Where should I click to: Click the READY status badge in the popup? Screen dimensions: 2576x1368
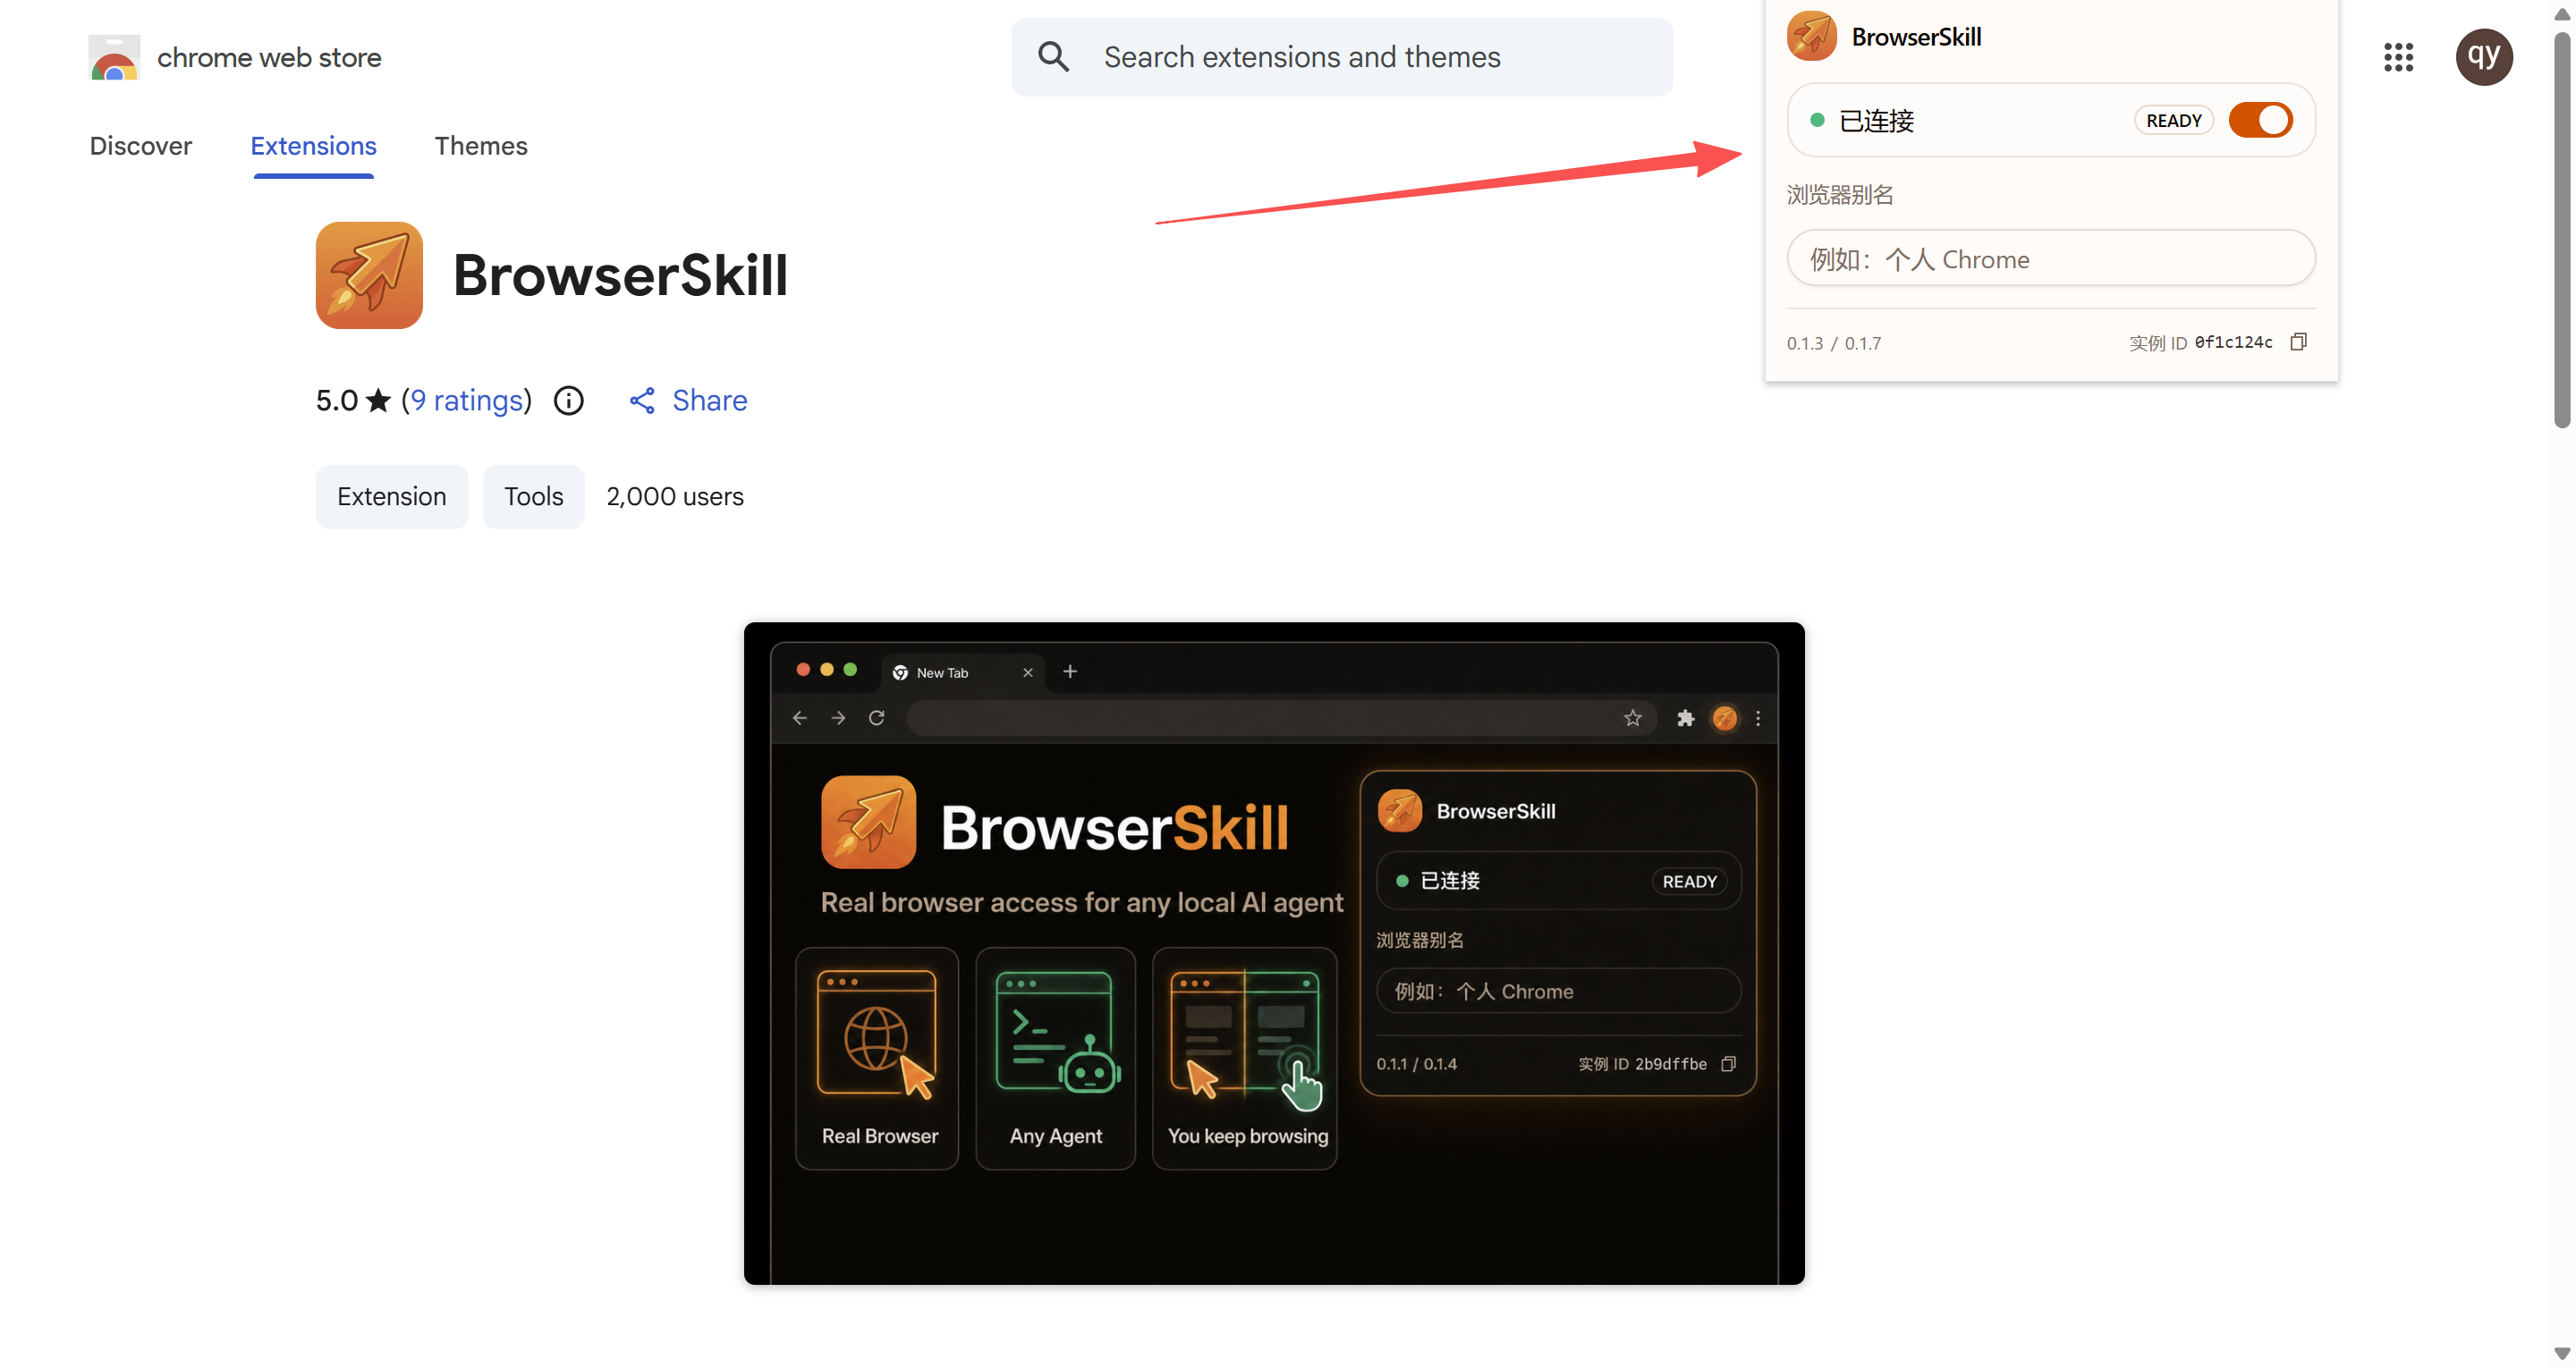pyautogui.click(x=2174, y=120)
